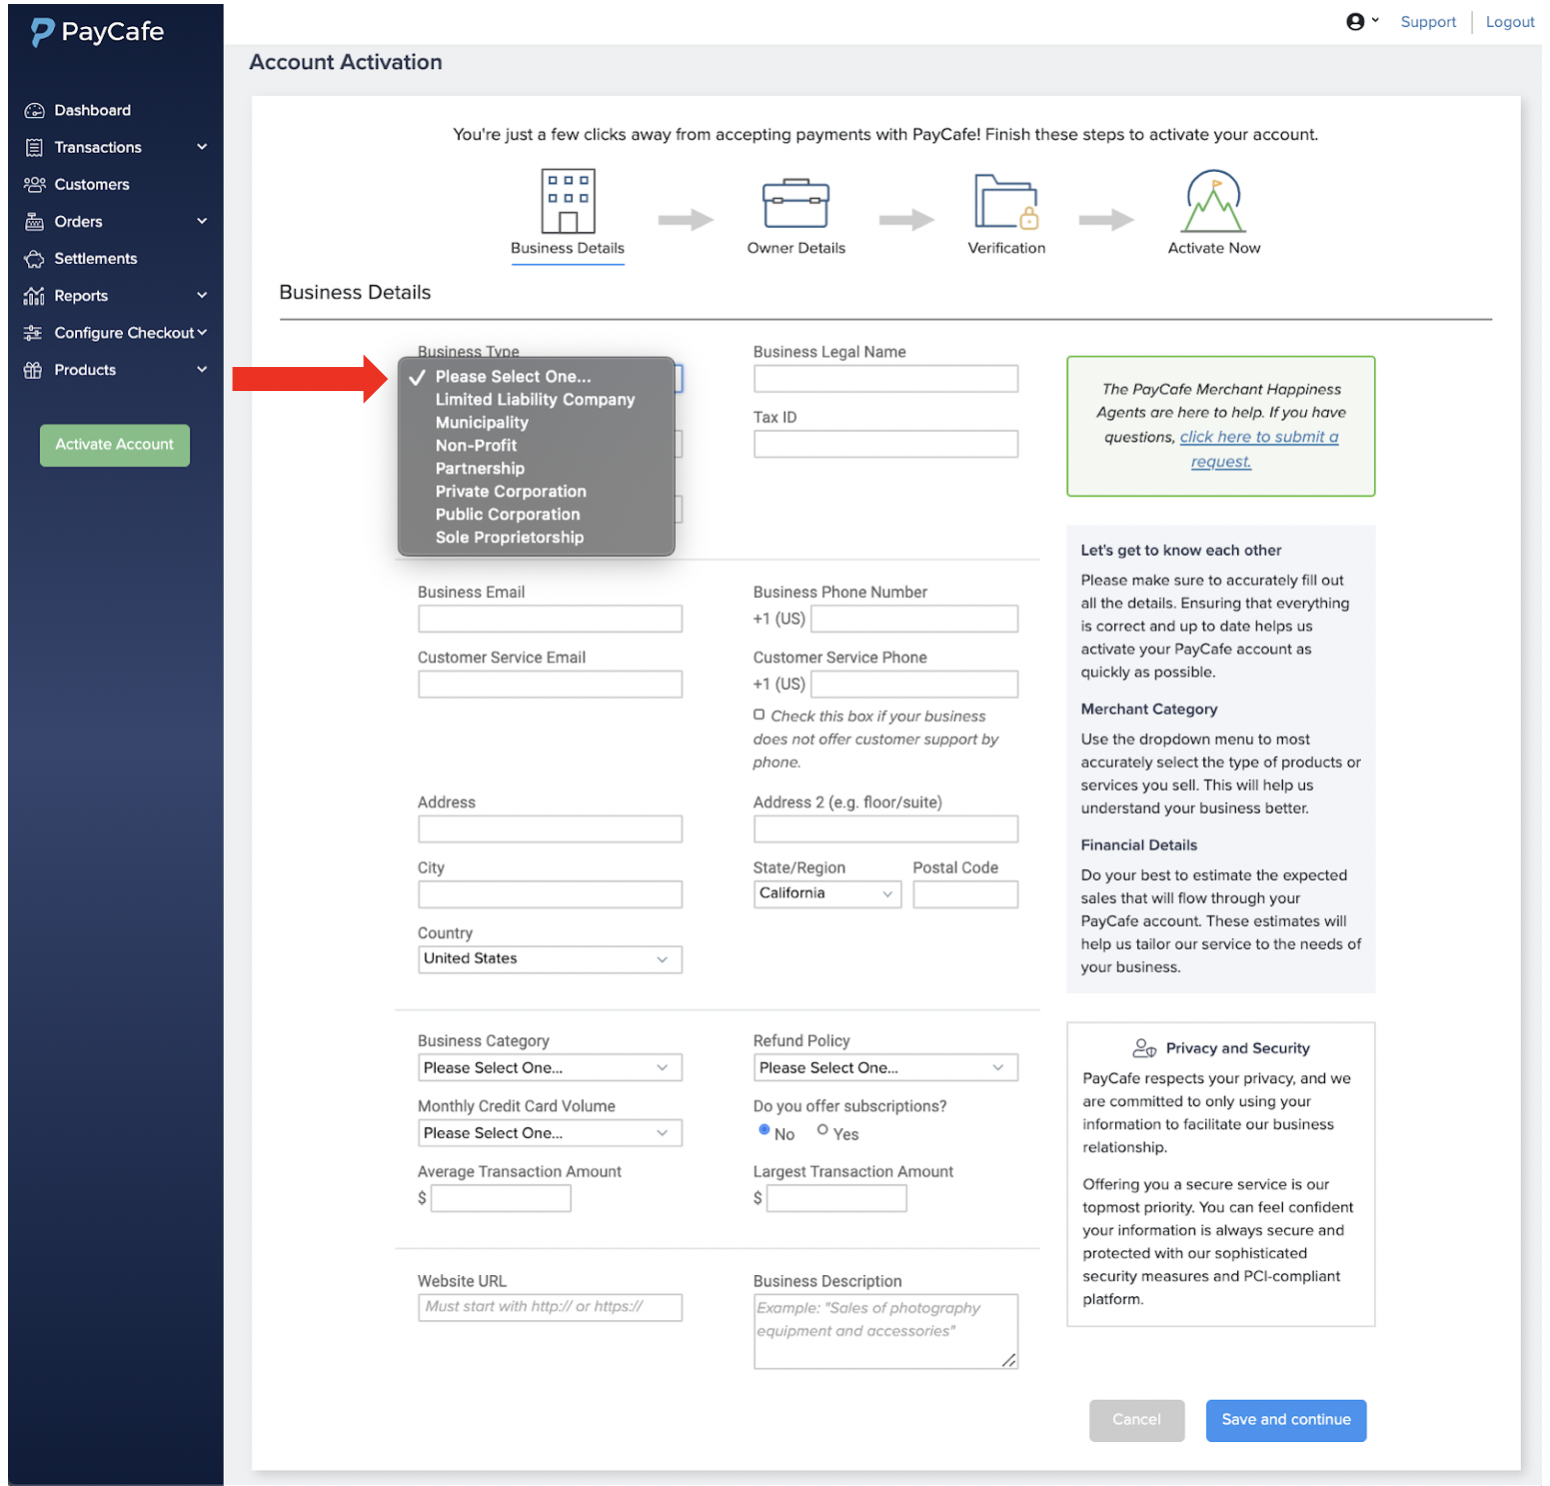Open the State/Region California dropdown

click(x=827, y=894)
